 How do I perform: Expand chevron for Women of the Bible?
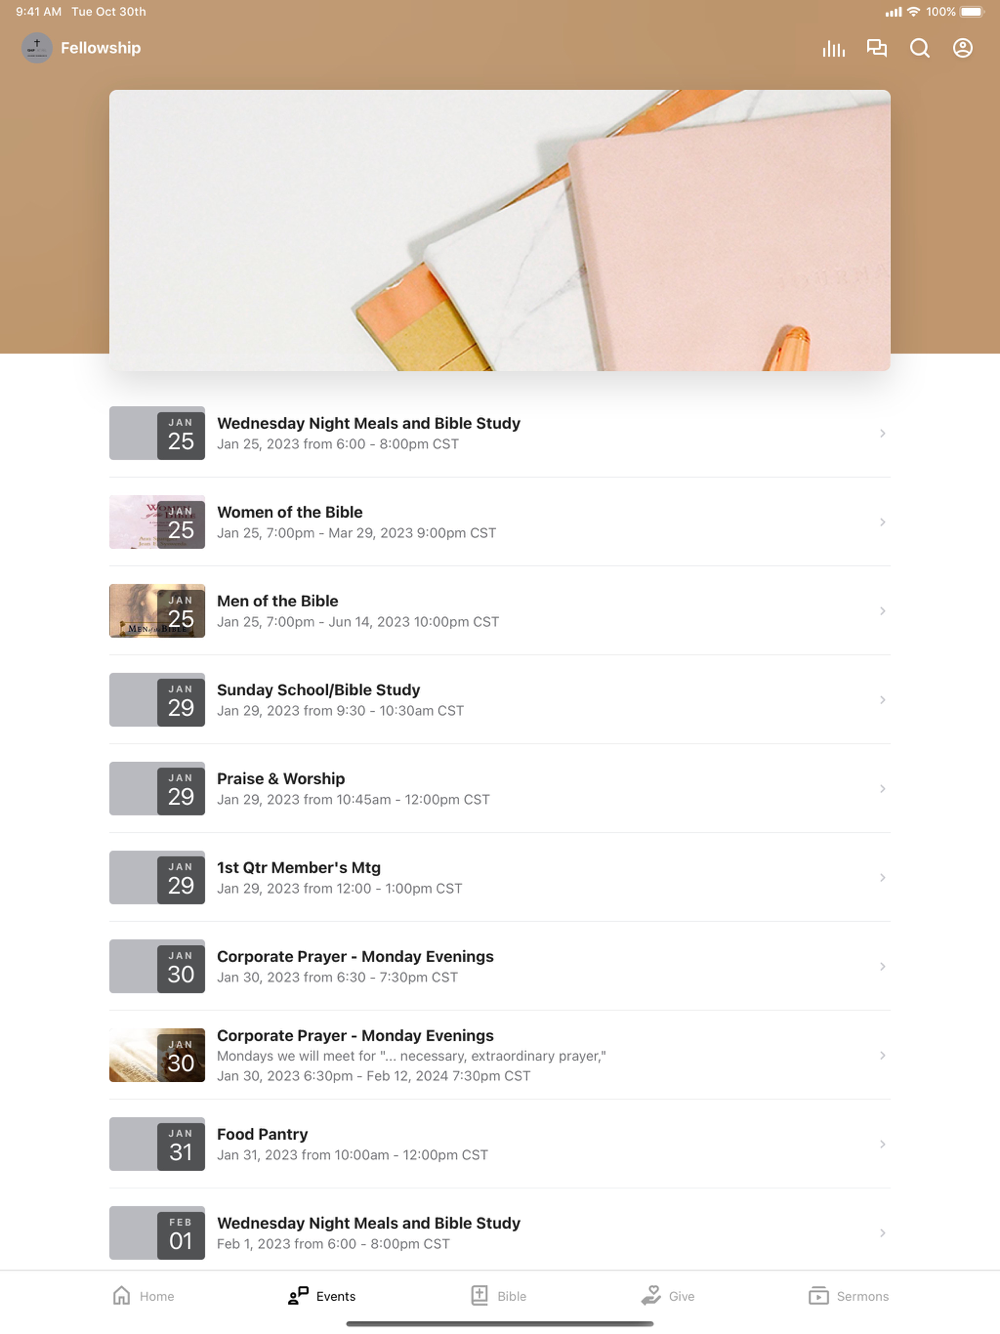click(882, 522)
